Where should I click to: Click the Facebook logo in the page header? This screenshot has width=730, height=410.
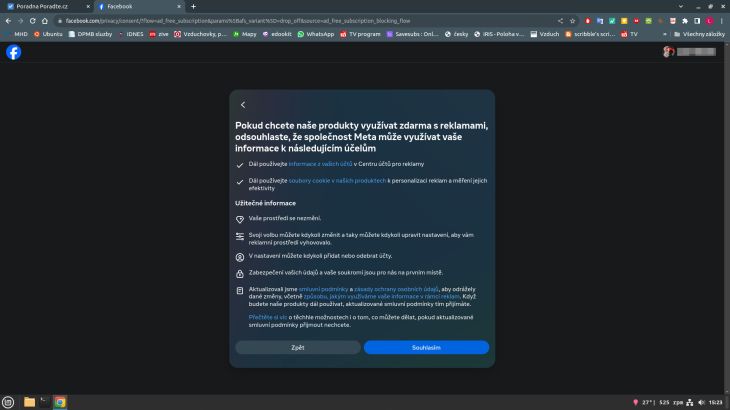click(14, 52)
